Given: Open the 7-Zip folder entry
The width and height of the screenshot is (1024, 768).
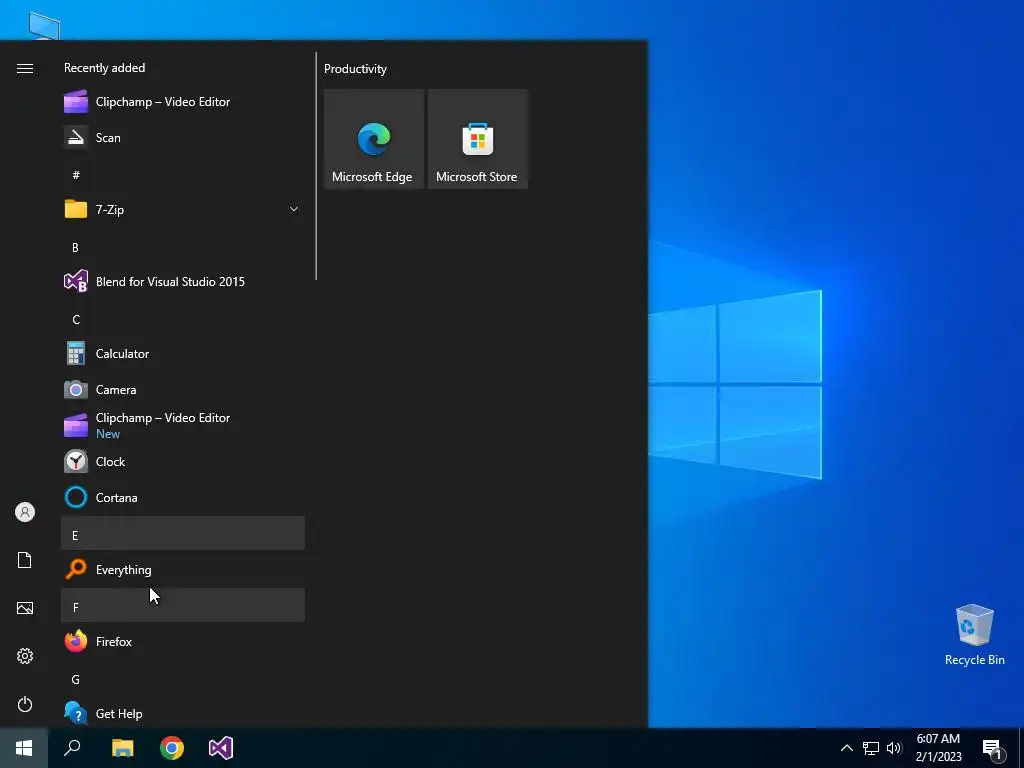Looking at the screenshot, I should tap(183, 210).
